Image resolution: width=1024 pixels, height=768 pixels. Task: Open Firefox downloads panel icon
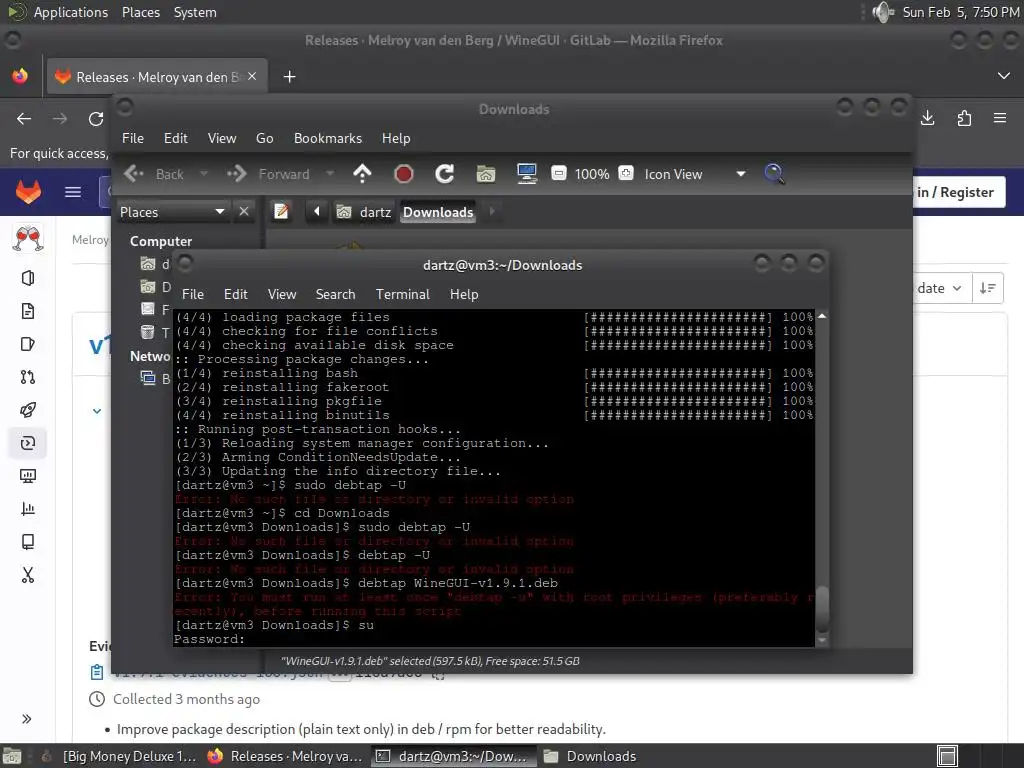tap(927, 118)
